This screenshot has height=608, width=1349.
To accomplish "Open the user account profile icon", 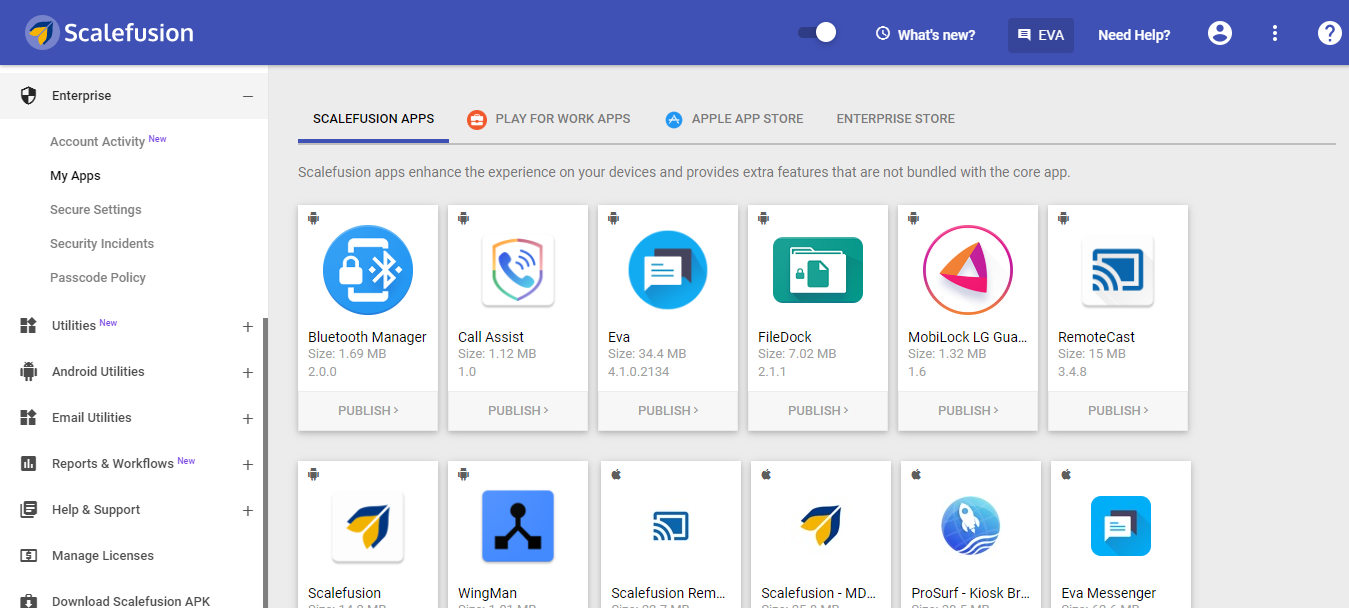I will (1220, 33).
